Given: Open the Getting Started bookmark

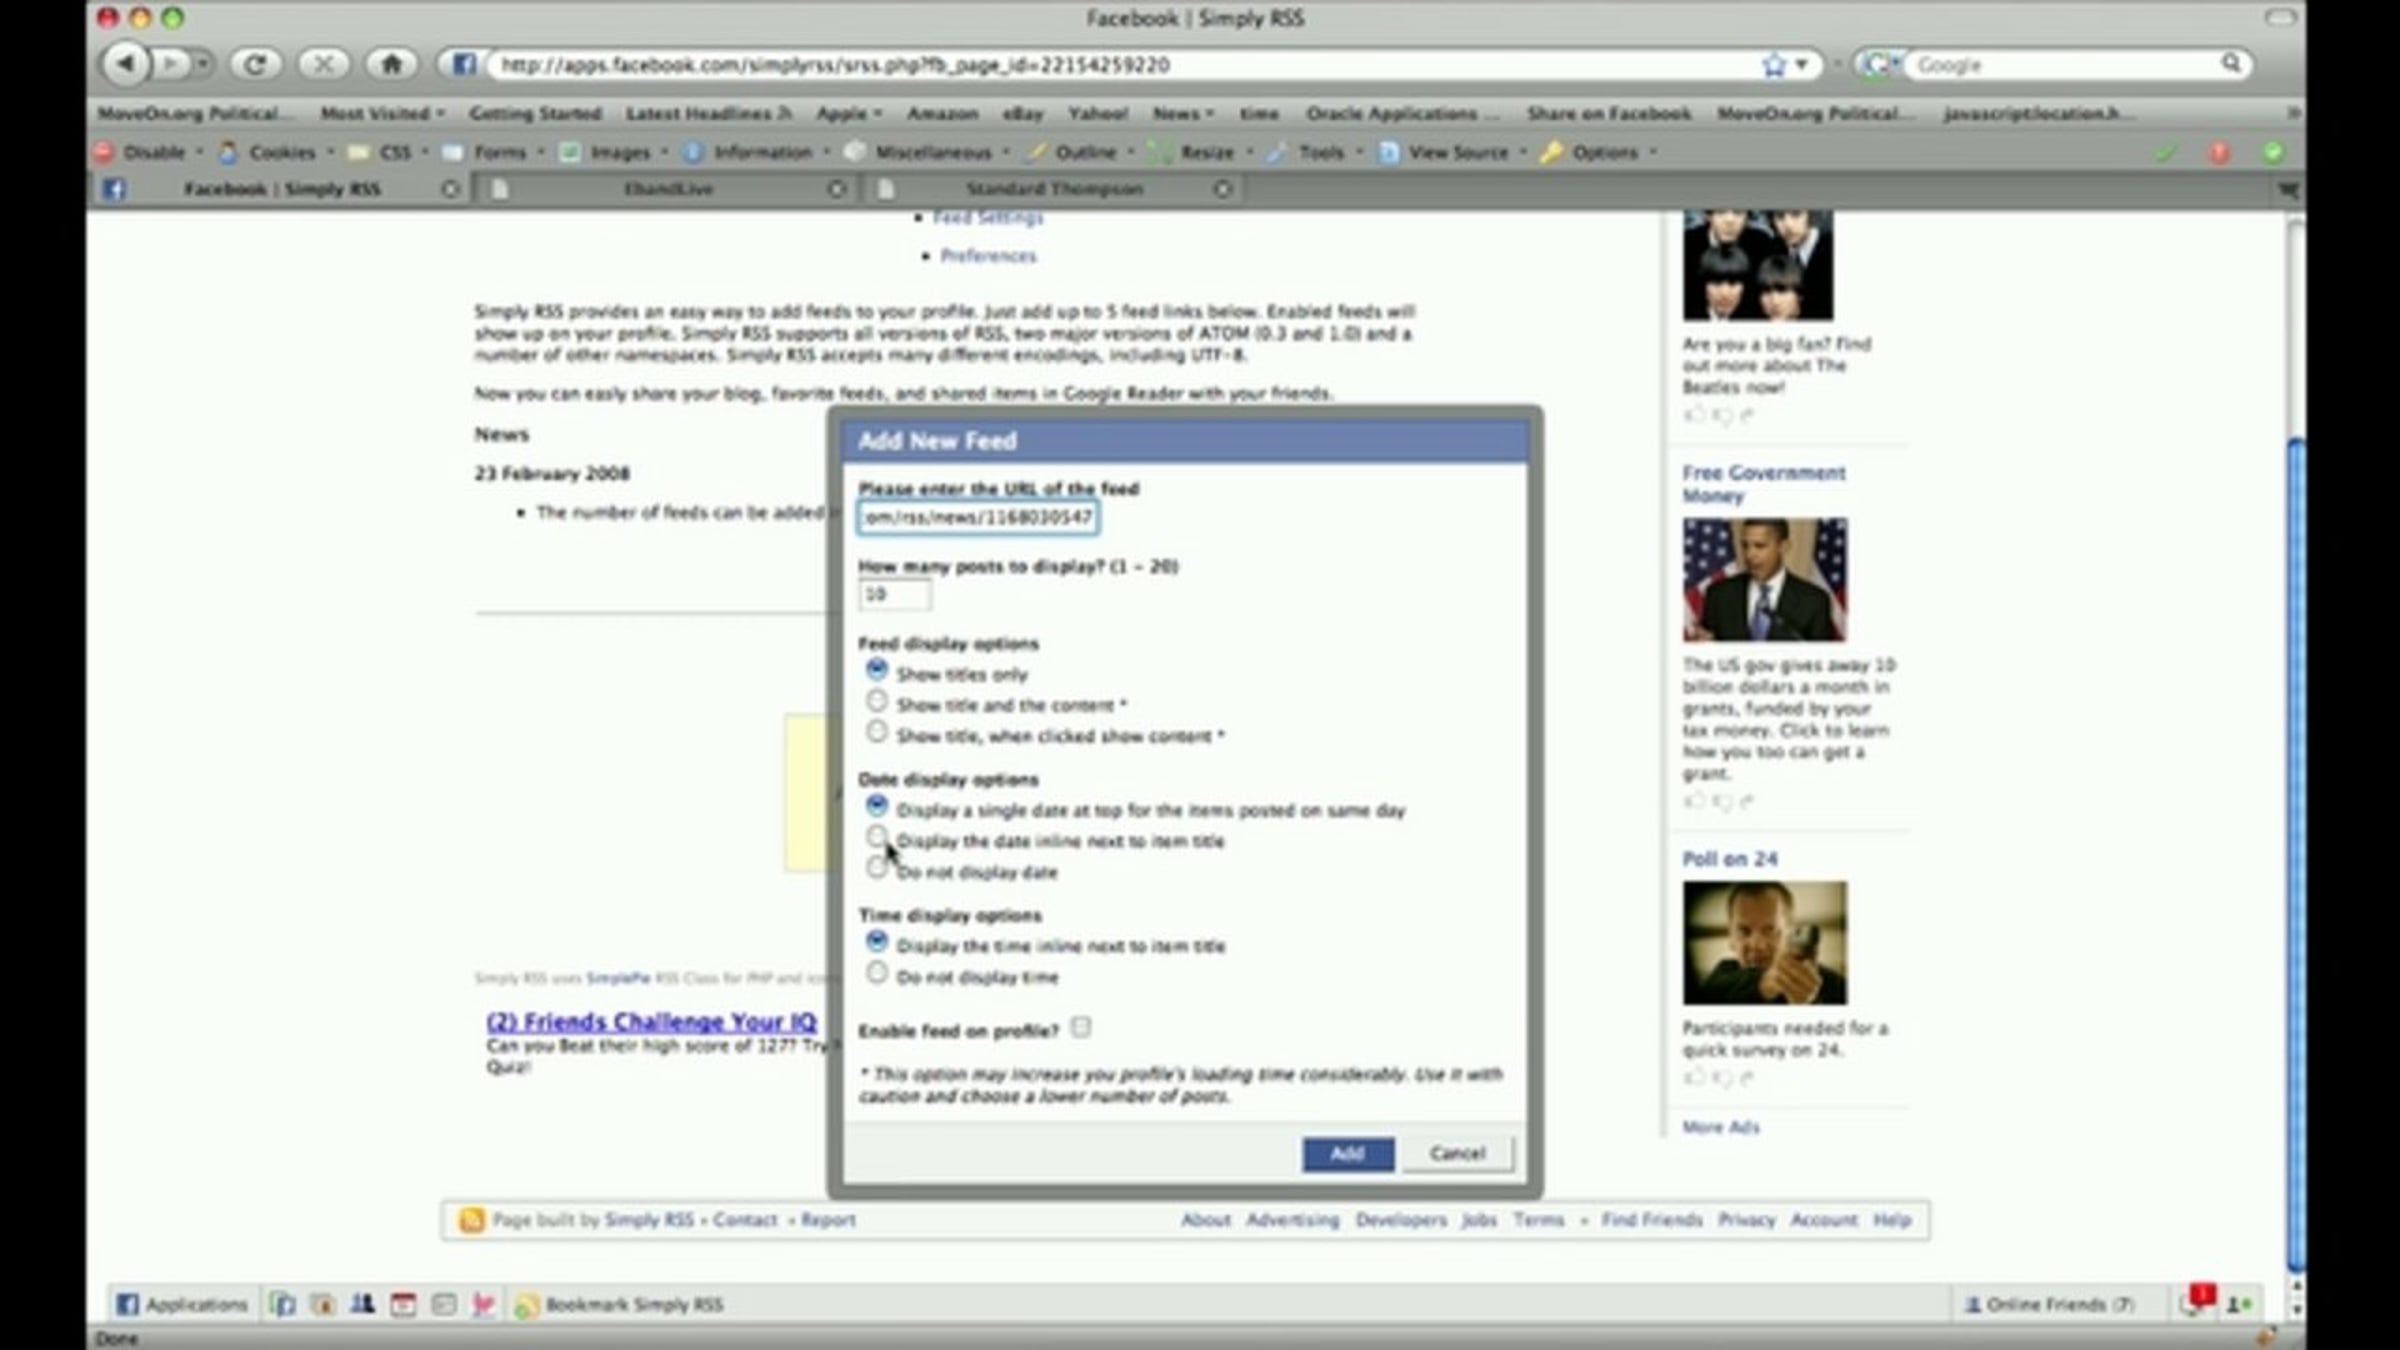Looking at the screenshot, I should (535, 113).
